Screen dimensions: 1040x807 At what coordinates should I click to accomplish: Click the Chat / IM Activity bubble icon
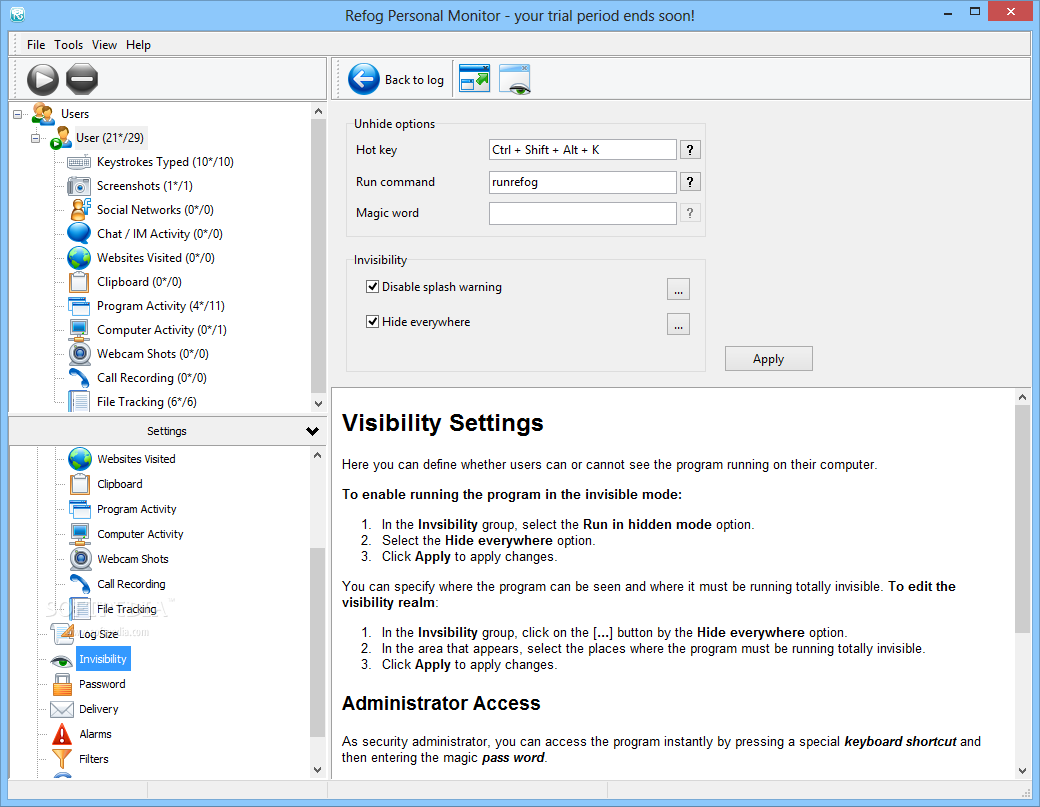tap(79, 233)
